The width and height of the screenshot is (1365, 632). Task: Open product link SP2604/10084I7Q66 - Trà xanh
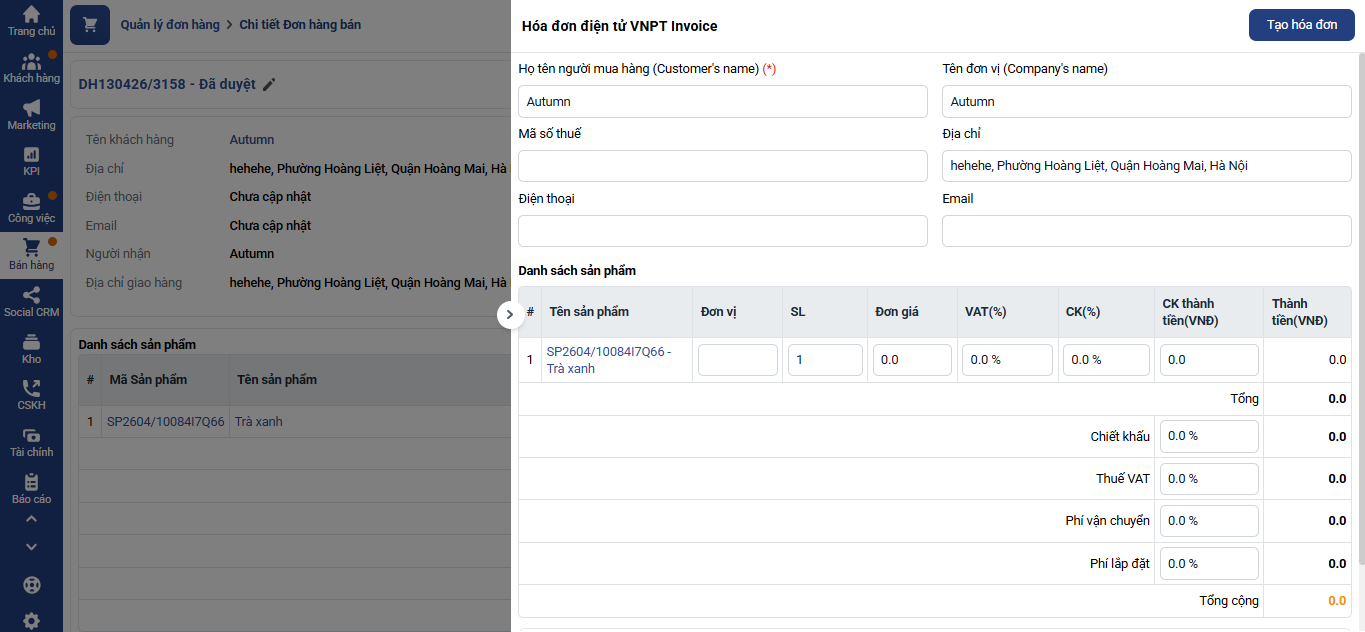coord(608,360)
